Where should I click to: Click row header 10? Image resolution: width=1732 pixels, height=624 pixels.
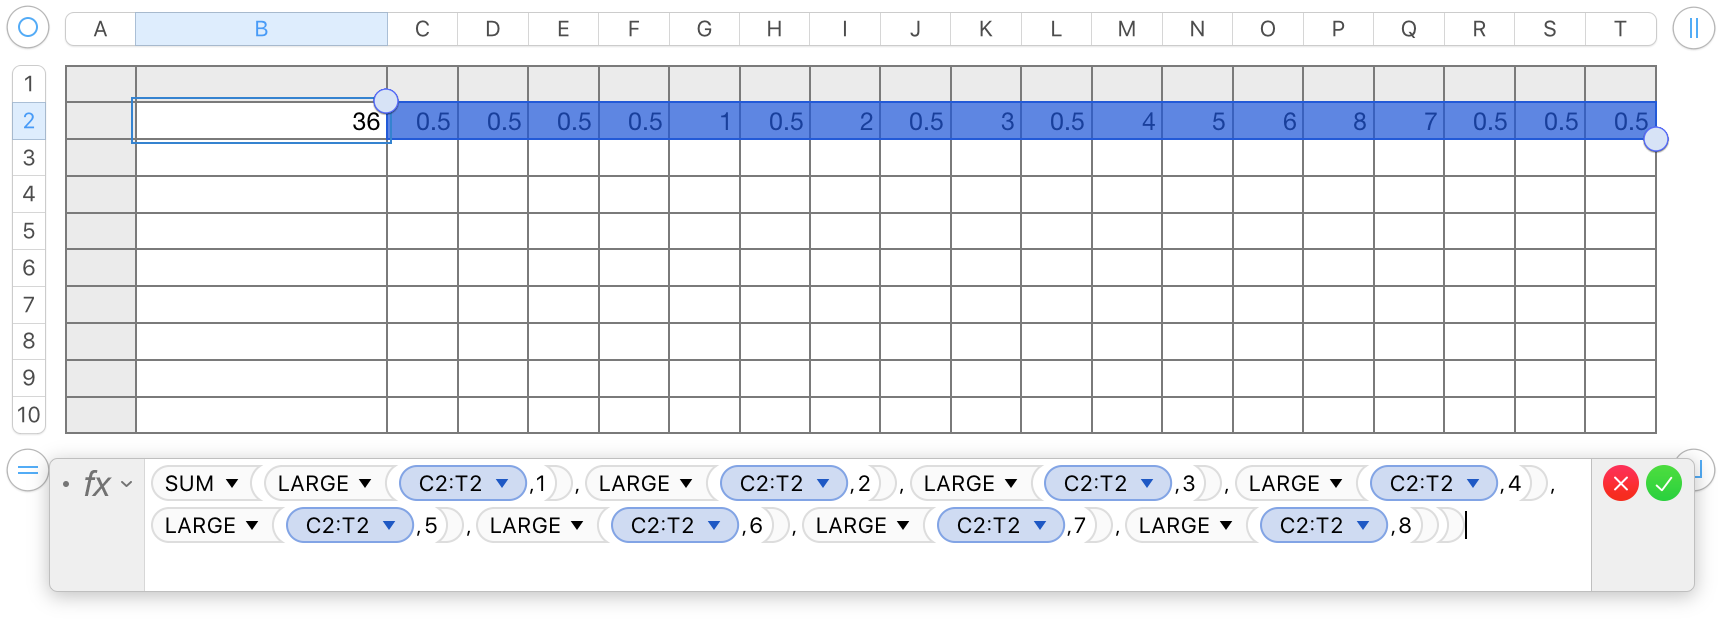(29, 414)
